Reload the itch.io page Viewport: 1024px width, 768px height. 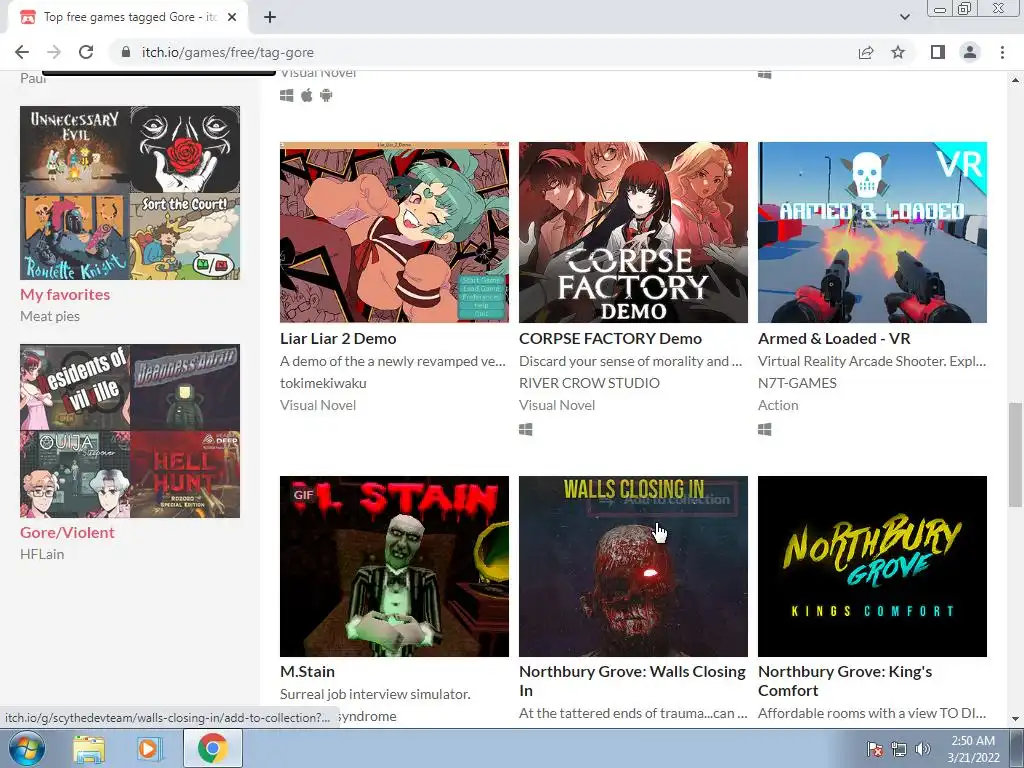[x=86, y=52]
